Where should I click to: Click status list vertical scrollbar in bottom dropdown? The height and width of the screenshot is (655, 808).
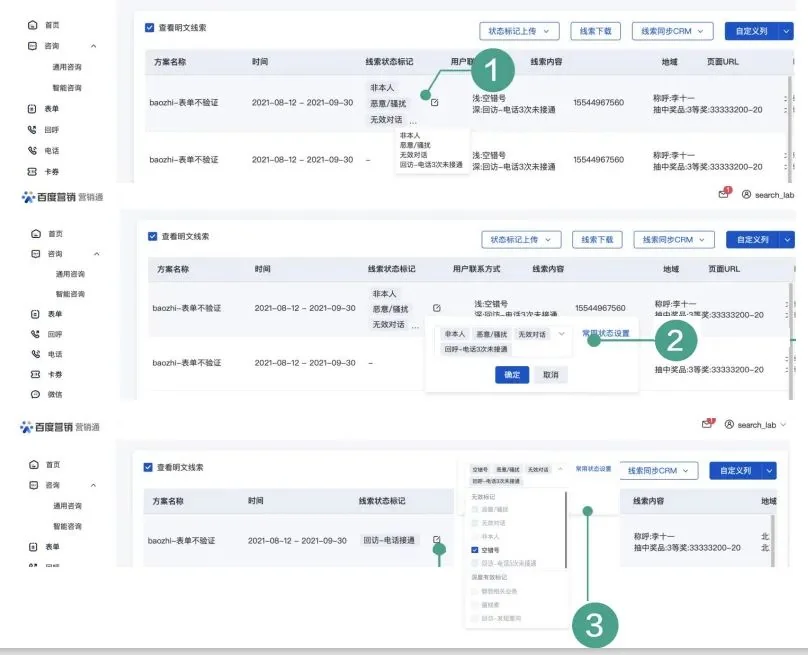point(566,530)
